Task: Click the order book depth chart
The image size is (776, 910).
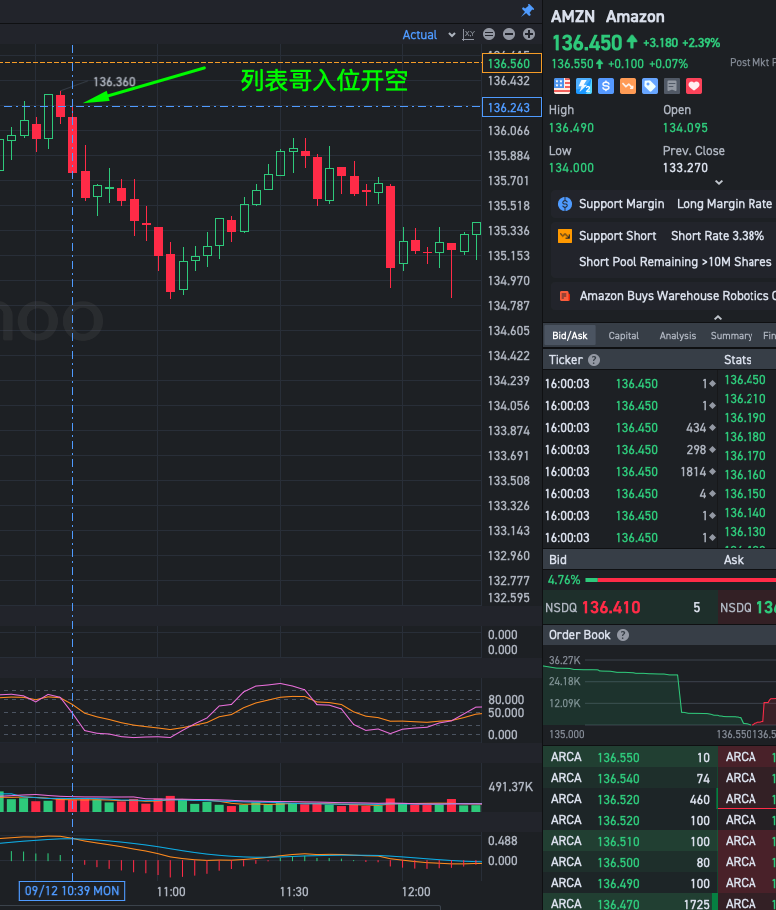Action: [x=659, y=694]
